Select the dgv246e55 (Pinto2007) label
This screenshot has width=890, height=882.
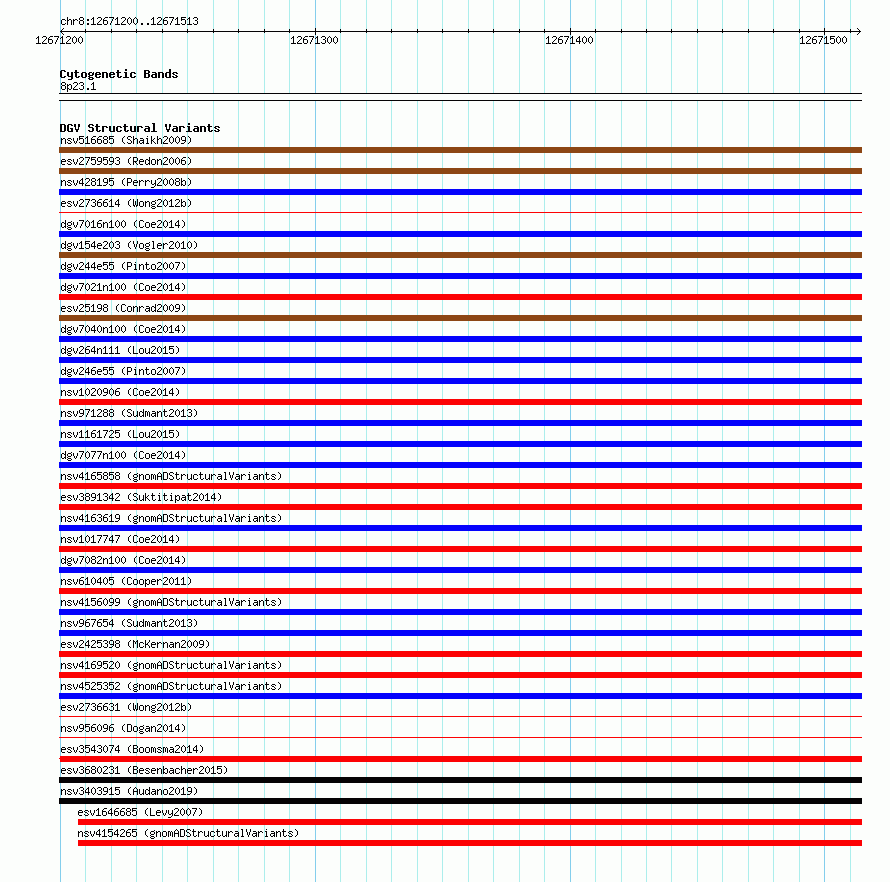pyautogui.click(x=123, y=371)
